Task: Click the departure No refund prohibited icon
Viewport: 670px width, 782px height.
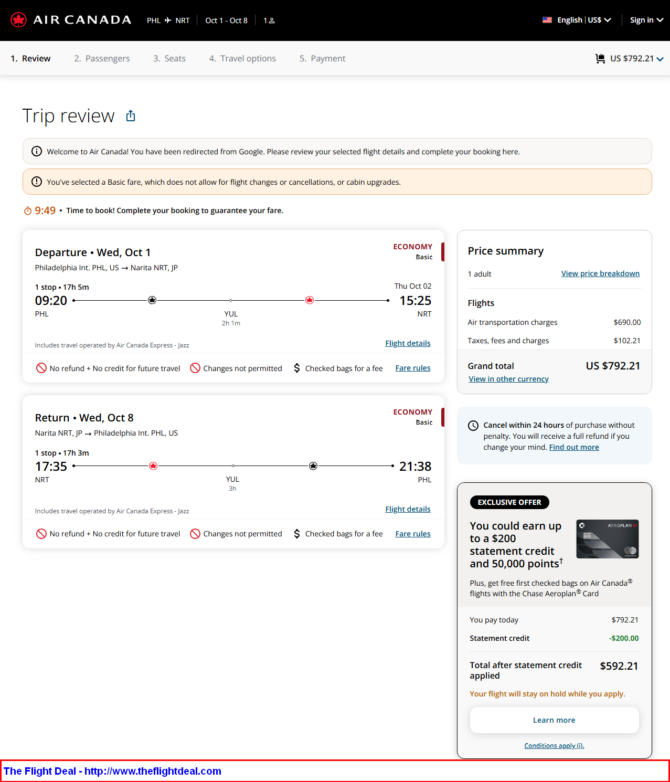Action: 41,368
